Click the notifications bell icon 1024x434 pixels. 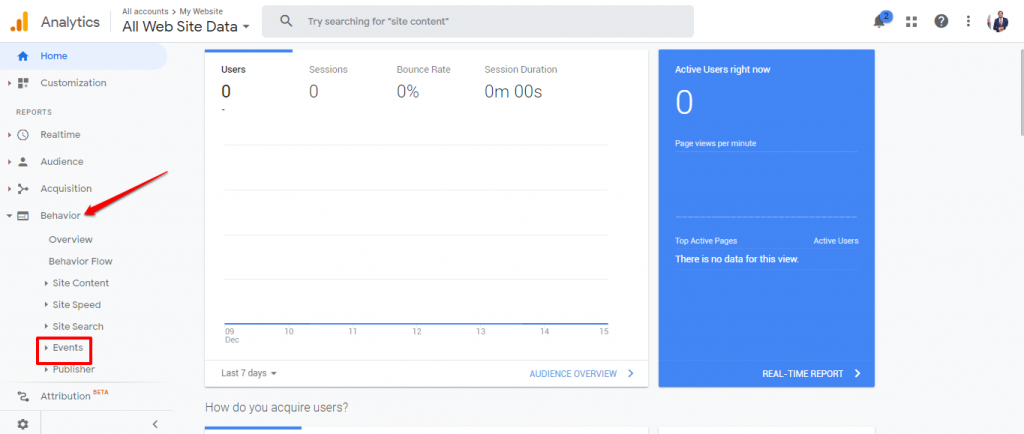coord(880,21)
